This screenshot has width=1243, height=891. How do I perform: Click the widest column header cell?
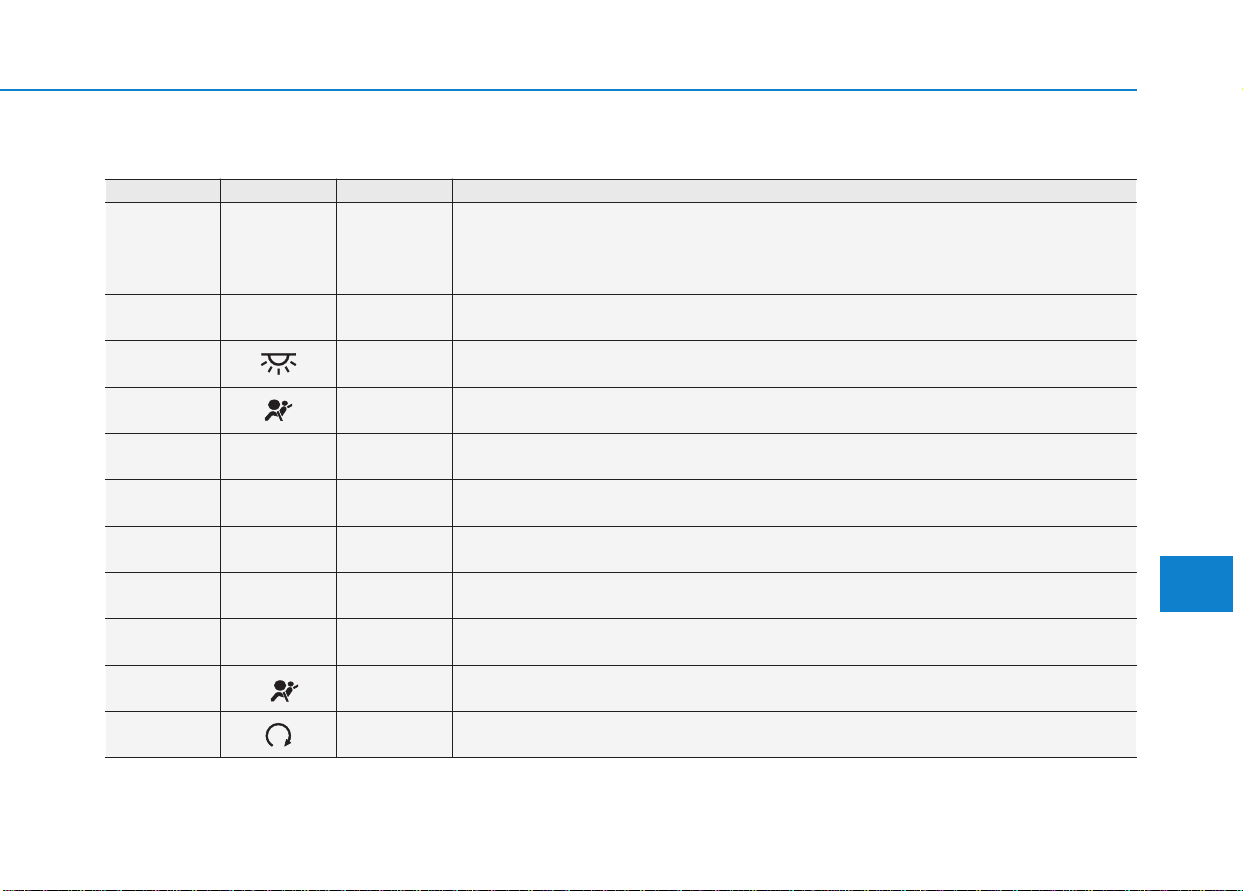[794, 191]
